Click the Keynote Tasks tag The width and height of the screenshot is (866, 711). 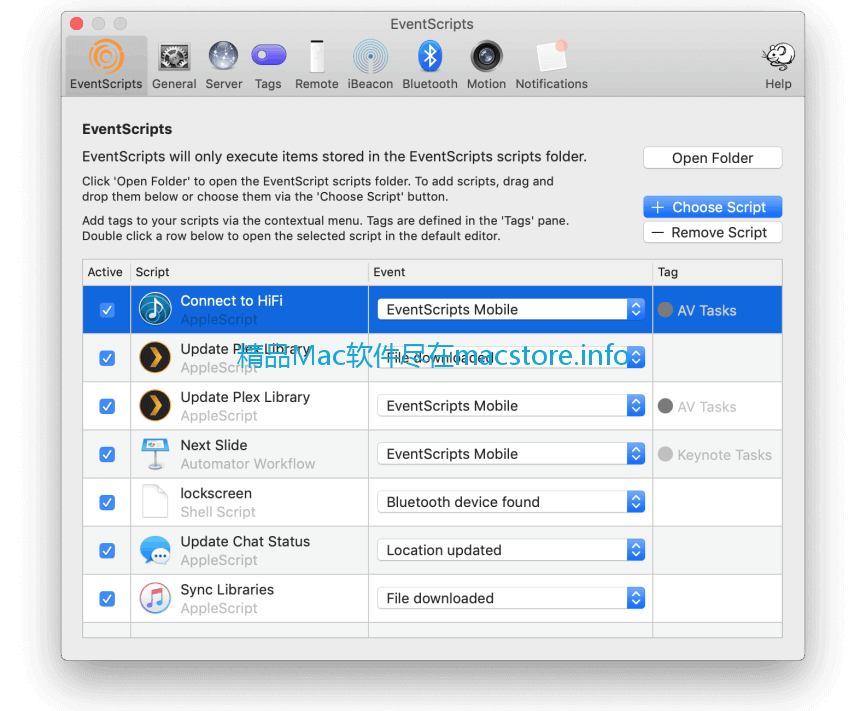(x=715, y=455)
